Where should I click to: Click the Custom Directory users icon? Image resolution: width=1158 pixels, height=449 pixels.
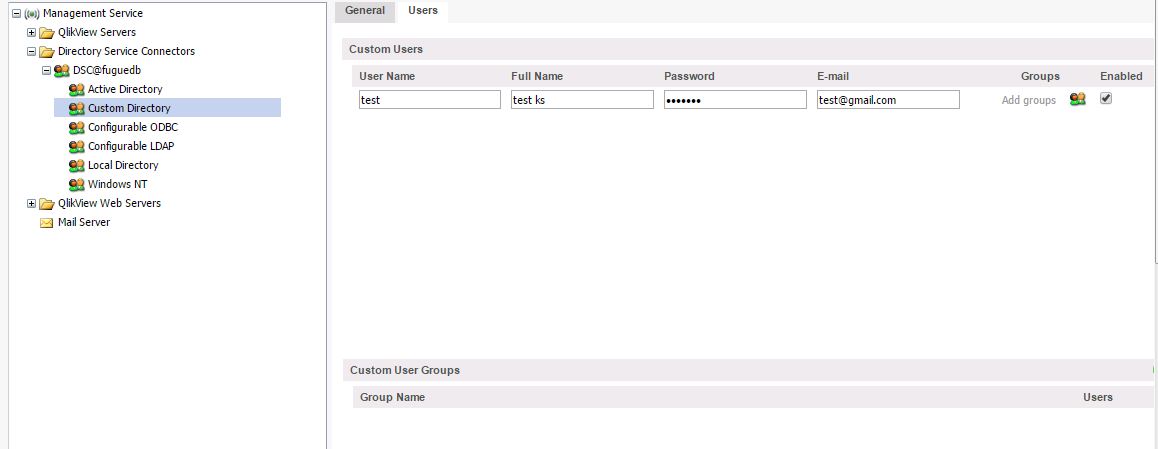point(77,109)
